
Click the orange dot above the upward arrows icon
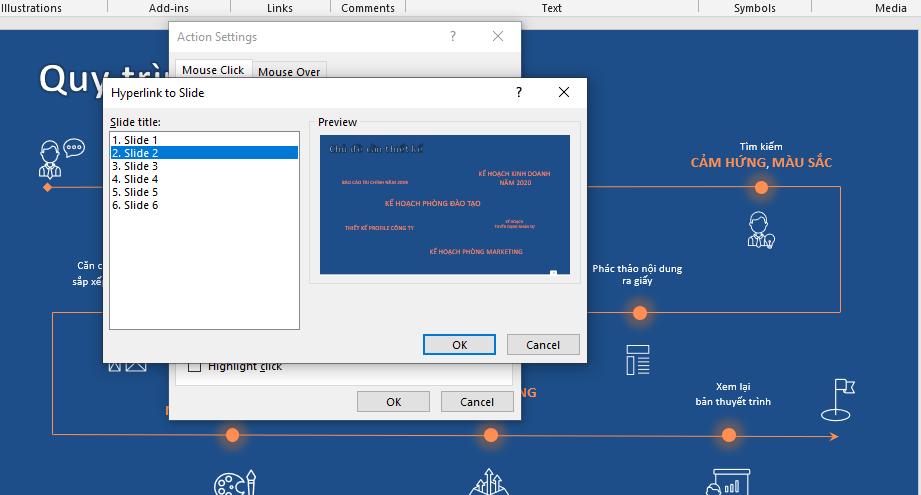coord(491,435)
